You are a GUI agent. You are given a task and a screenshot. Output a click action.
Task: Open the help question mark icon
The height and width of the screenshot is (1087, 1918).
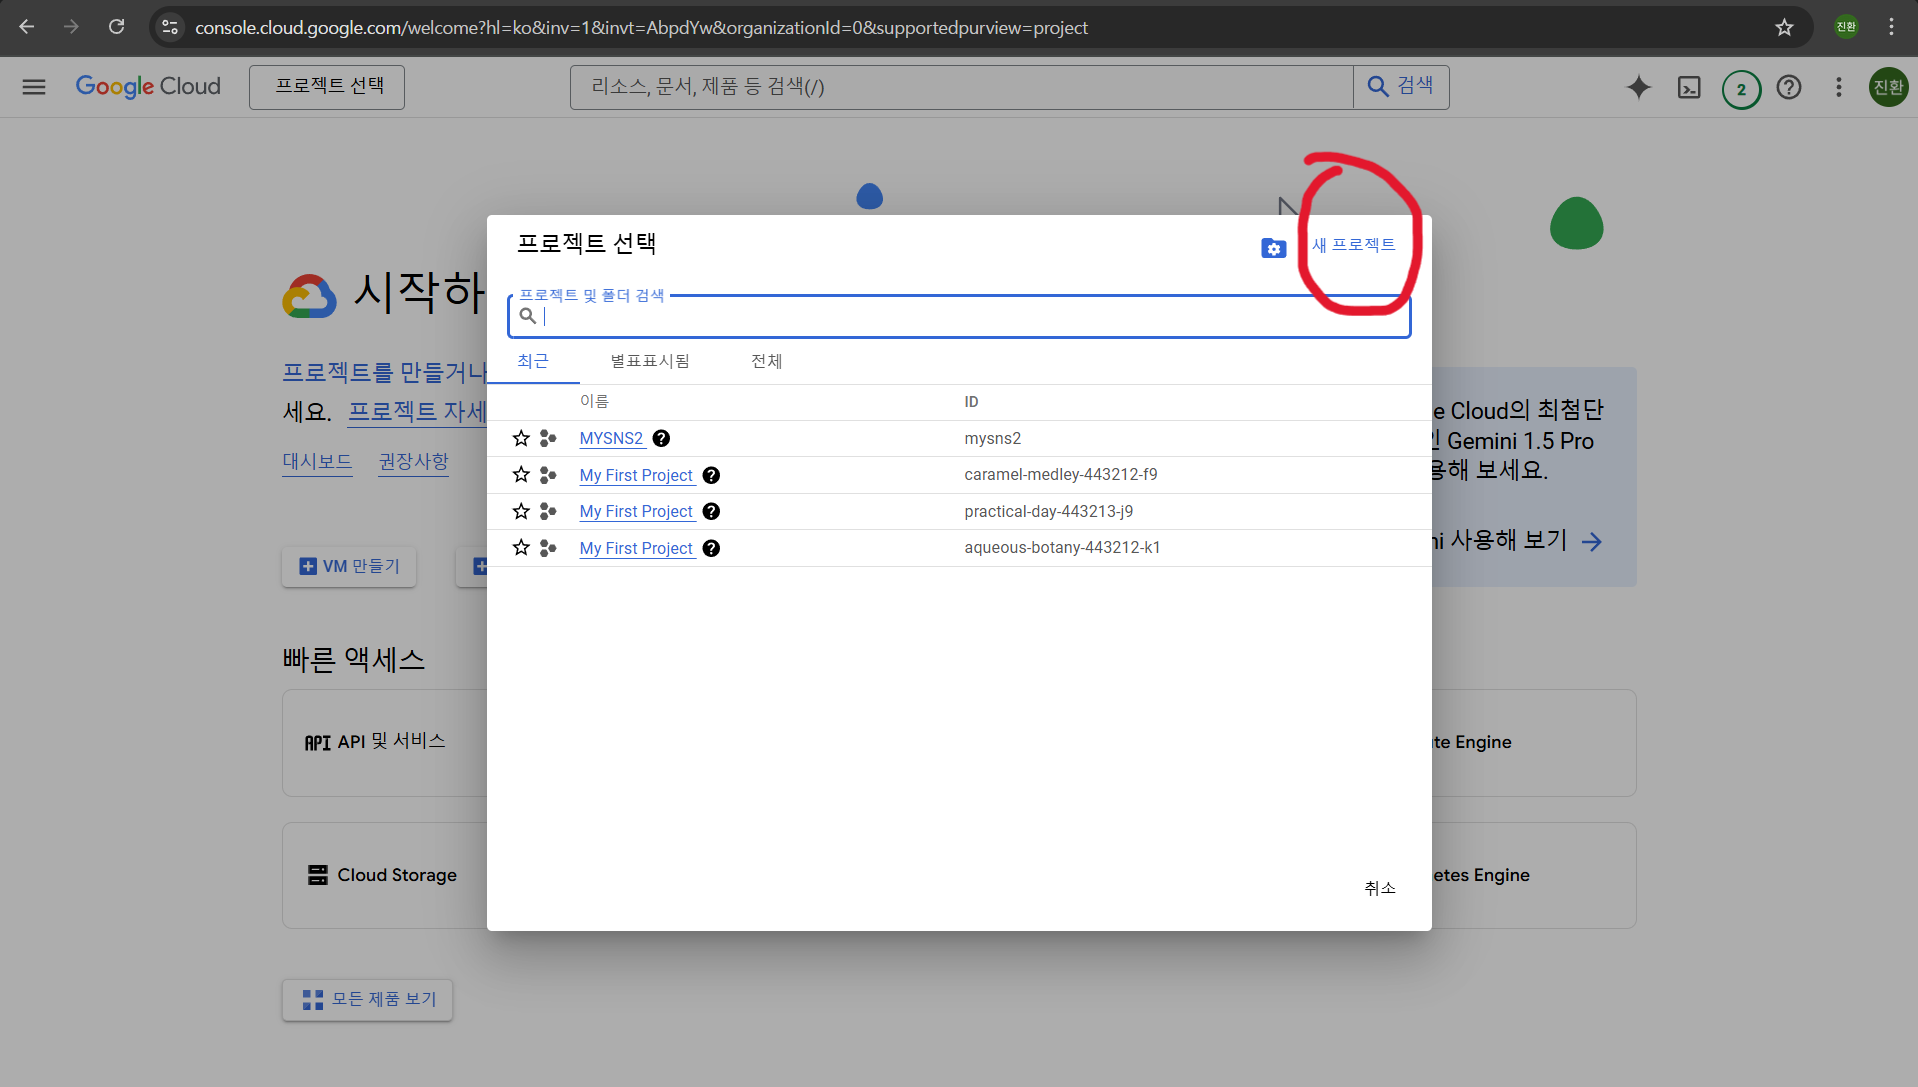[1789, 88]
